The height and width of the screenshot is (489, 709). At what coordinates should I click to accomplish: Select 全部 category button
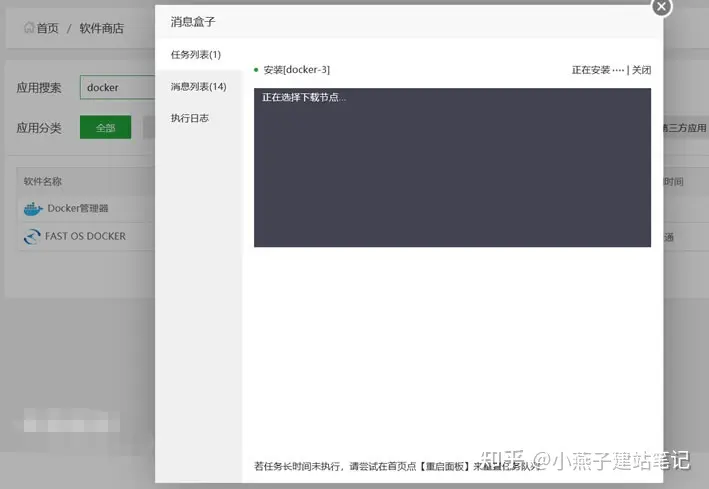pyautogui.click(x=105, y=127)
